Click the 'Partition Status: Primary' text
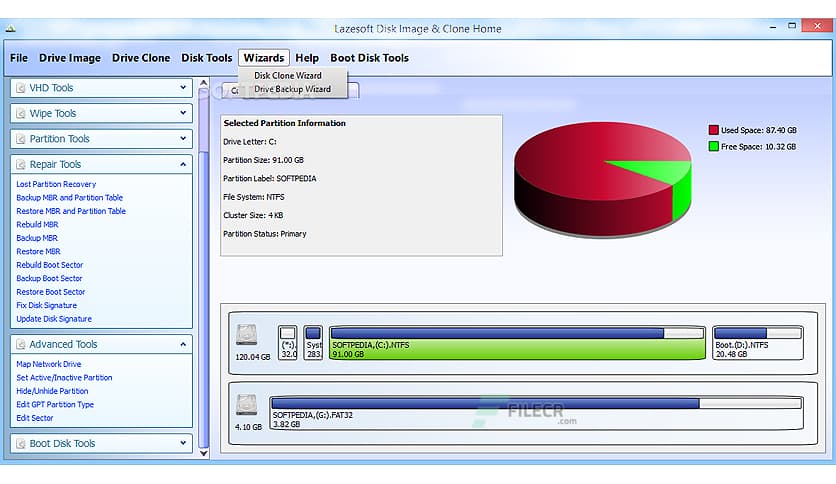 tap(264, 233)
